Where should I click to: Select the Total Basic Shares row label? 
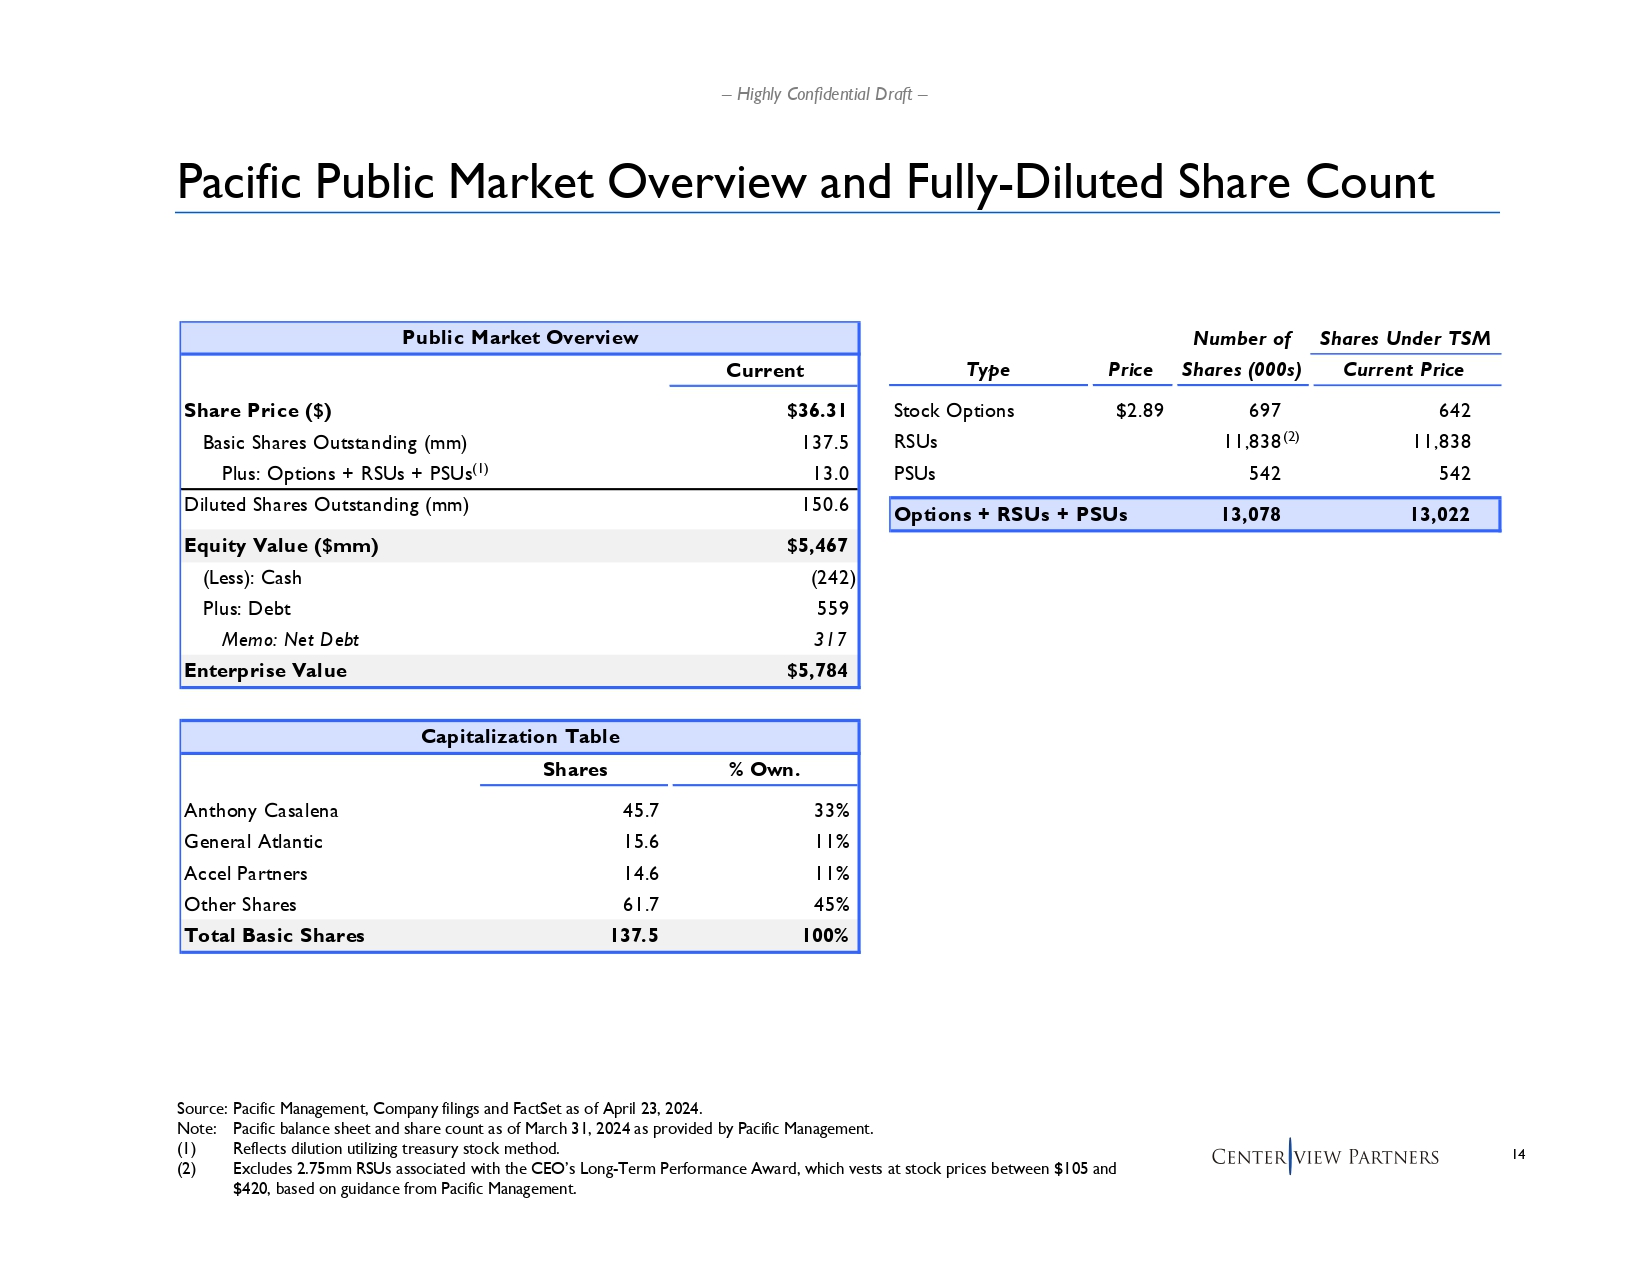pos(274,936)
